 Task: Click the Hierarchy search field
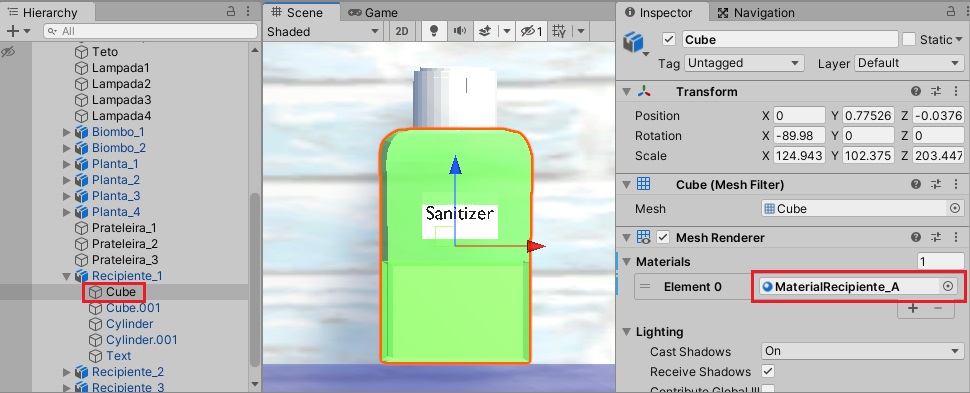point(150,31)
